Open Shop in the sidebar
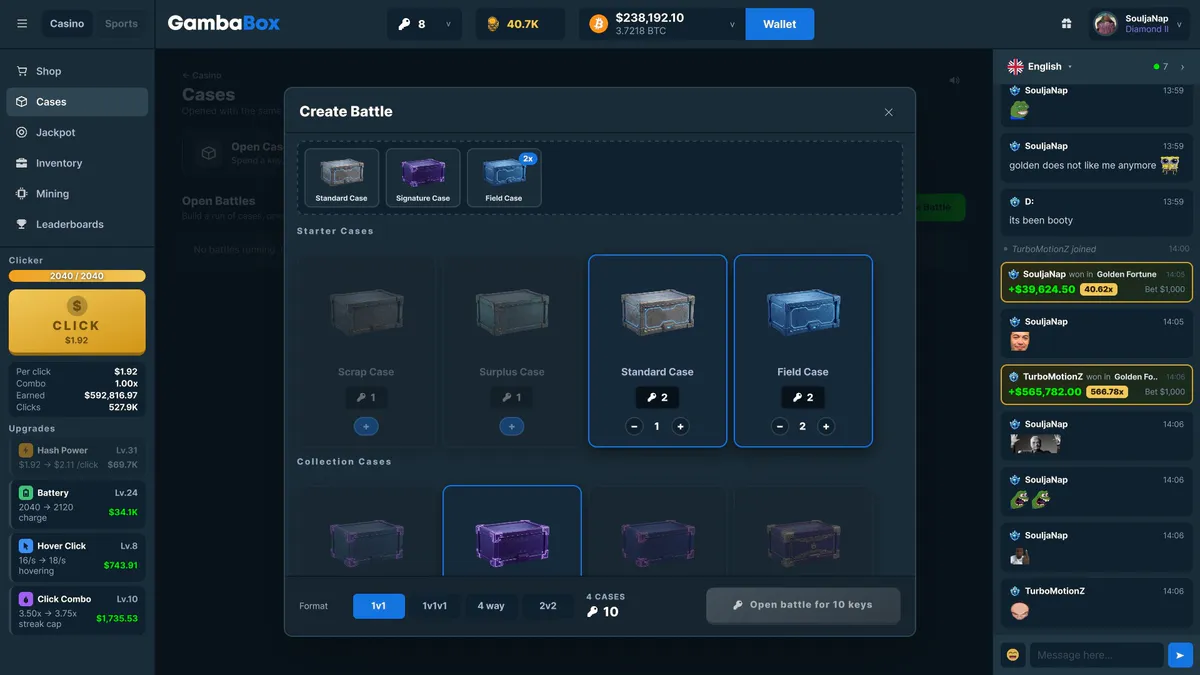The image size is (1200, 675). (77, 71)
